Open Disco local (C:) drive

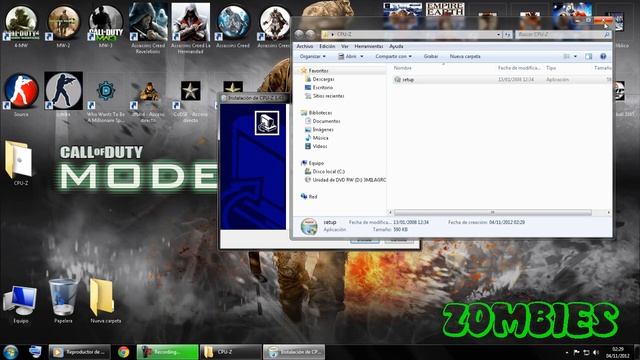point(329,171)
